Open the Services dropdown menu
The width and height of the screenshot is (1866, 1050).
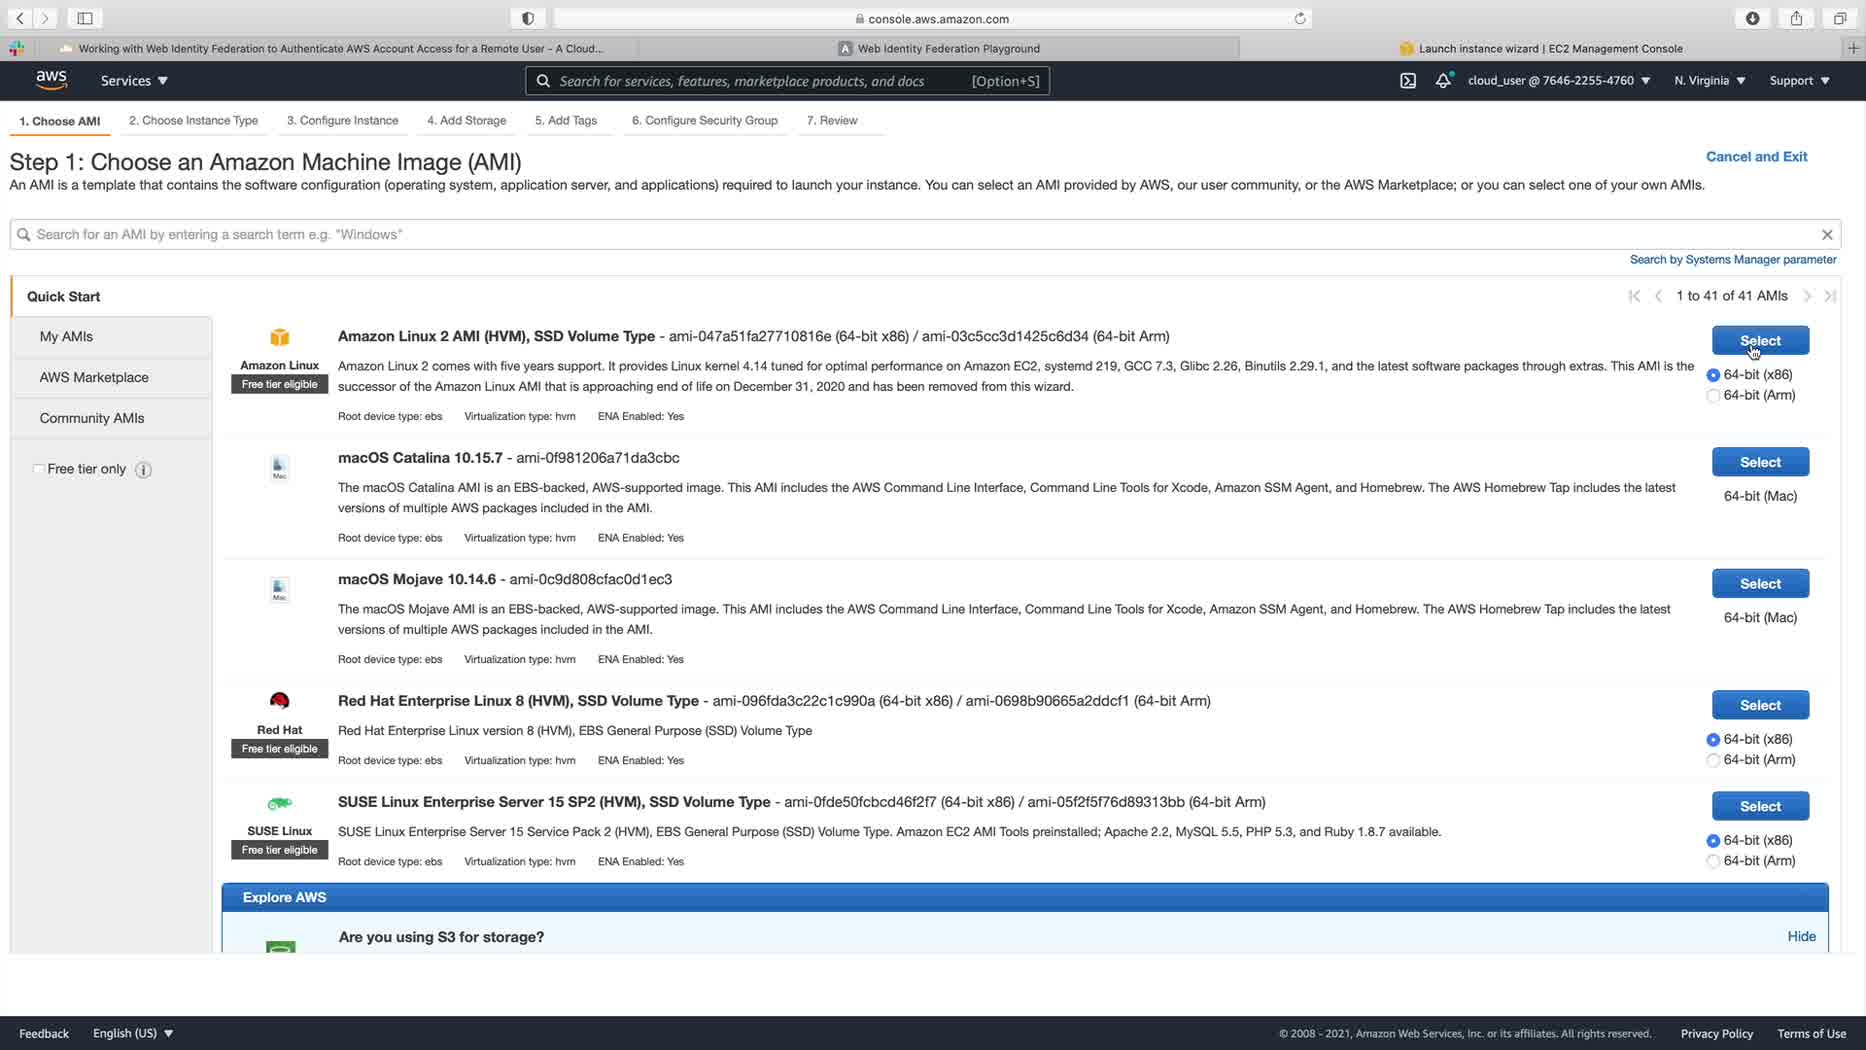(x=134, y=81)
